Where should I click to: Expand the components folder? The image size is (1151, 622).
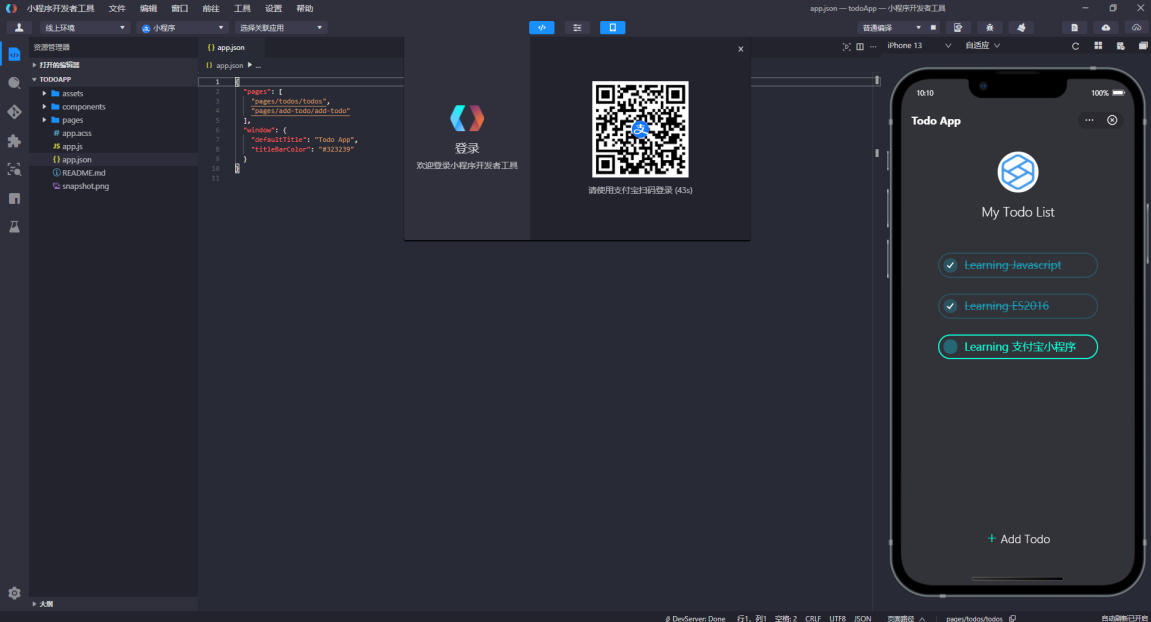tap(114, 106)
